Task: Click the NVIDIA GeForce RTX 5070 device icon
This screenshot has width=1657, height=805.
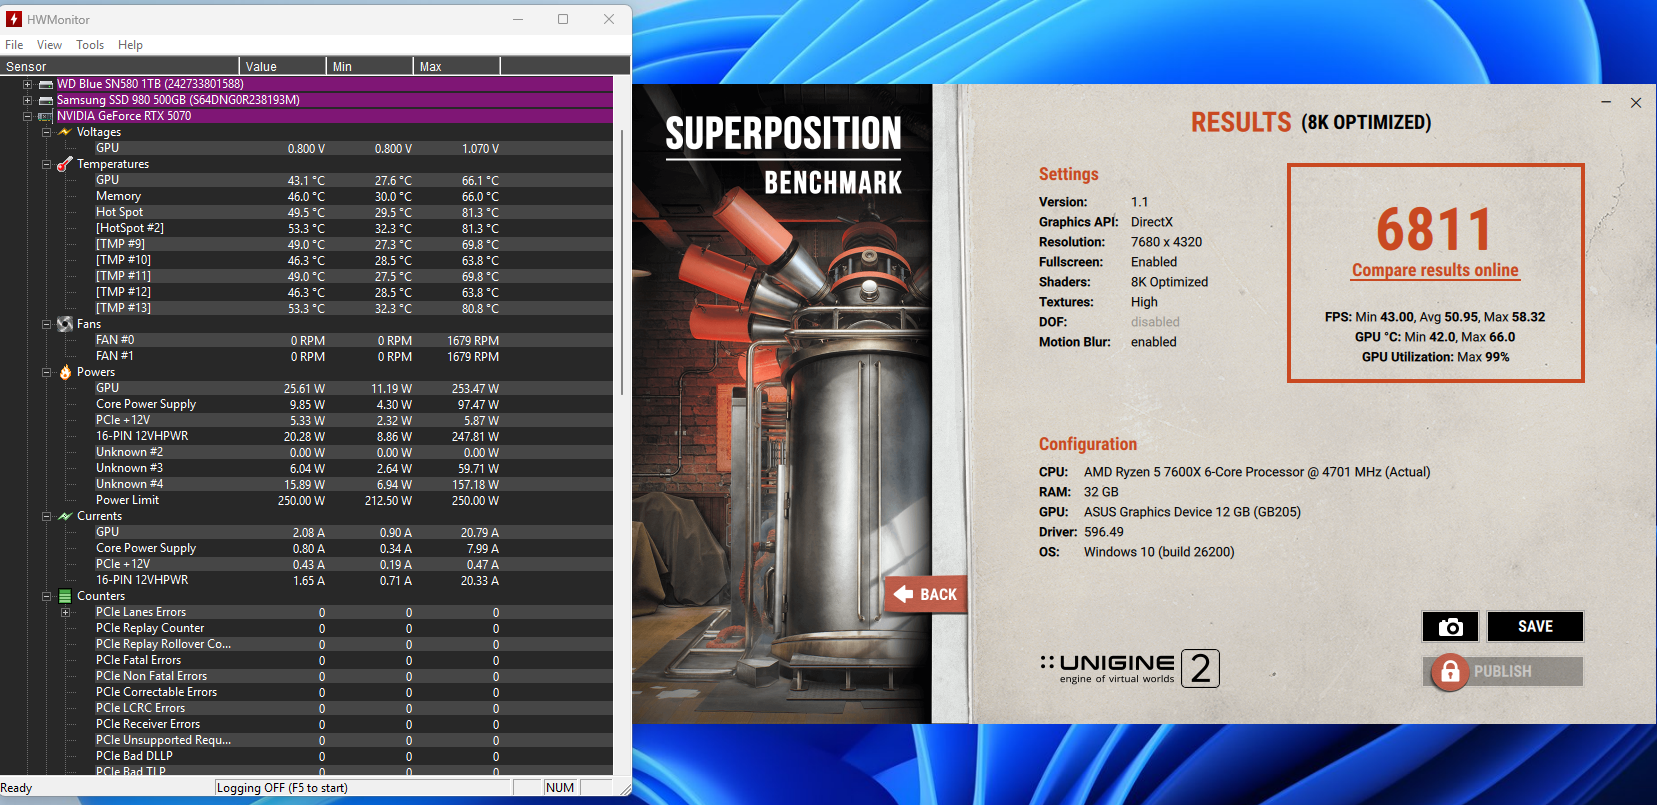Action: [46, 116]
